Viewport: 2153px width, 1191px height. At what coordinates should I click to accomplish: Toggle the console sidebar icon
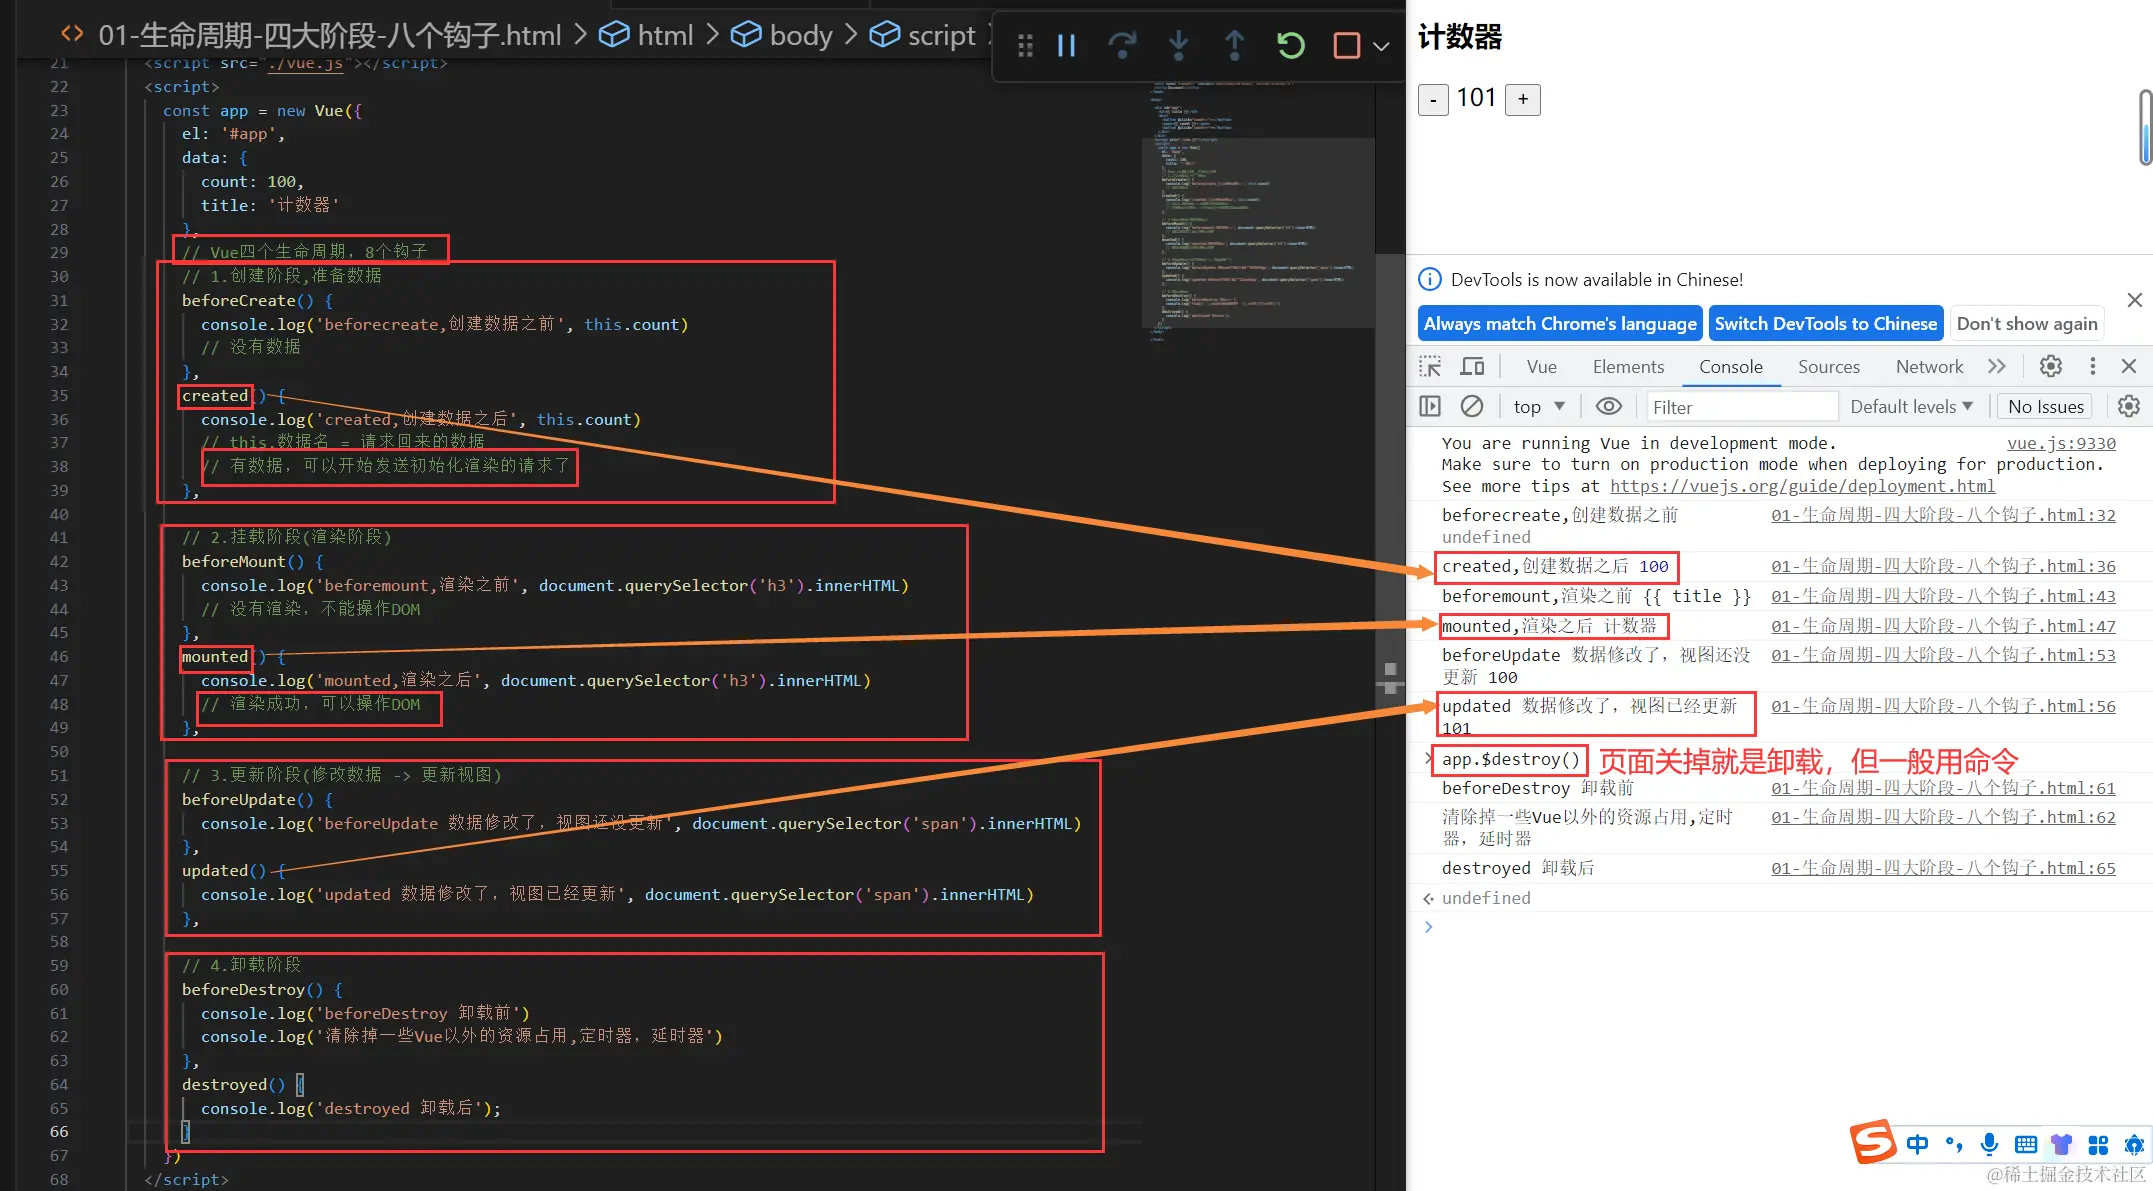(x=1430, y=406)
